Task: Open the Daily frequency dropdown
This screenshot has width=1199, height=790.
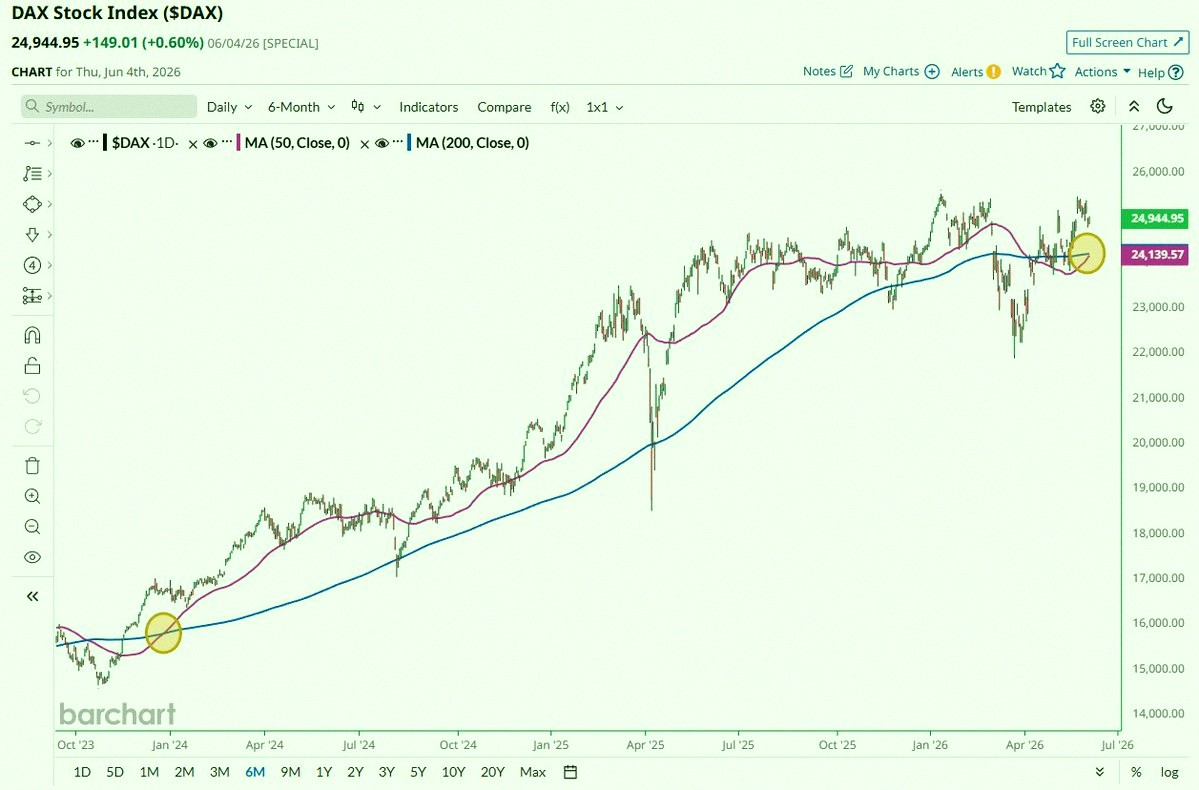Action: point(229,107)
